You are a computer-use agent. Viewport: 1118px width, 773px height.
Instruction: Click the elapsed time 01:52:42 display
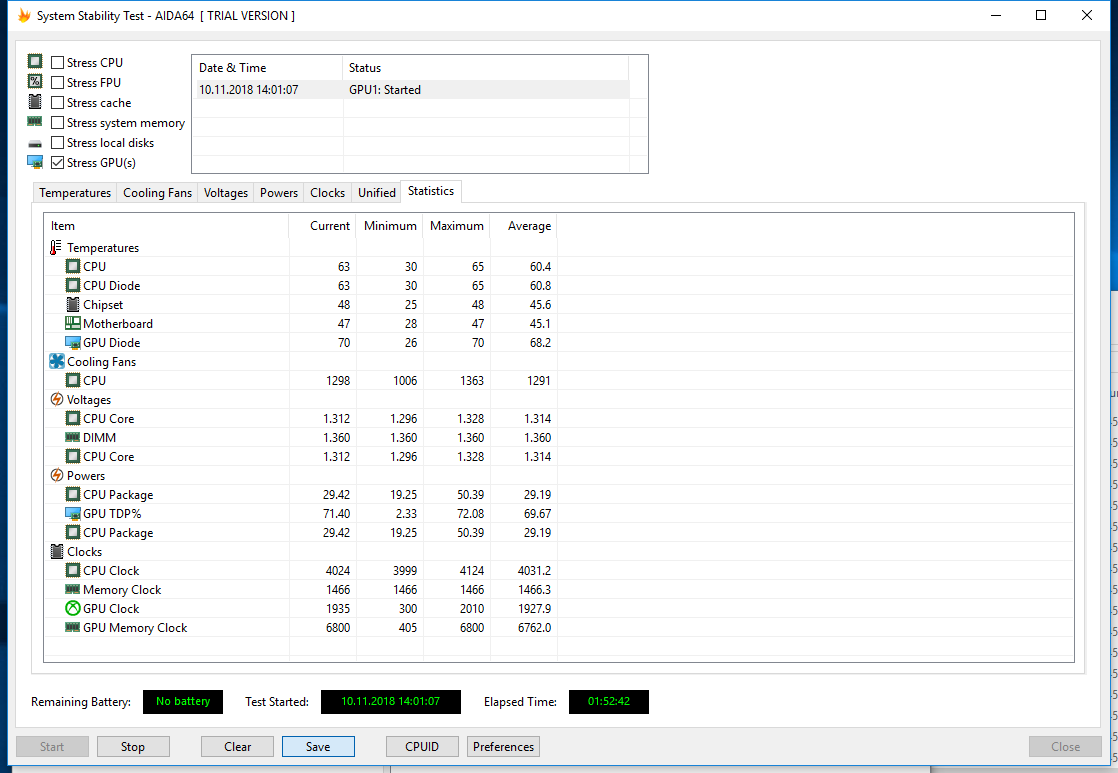coord(609,702)
